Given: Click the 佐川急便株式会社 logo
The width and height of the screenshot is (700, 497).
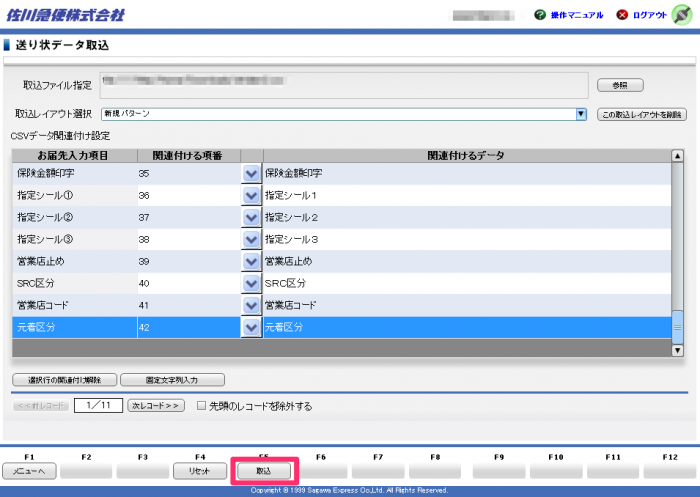Looking at the screenshot, I should click(66, 15).
